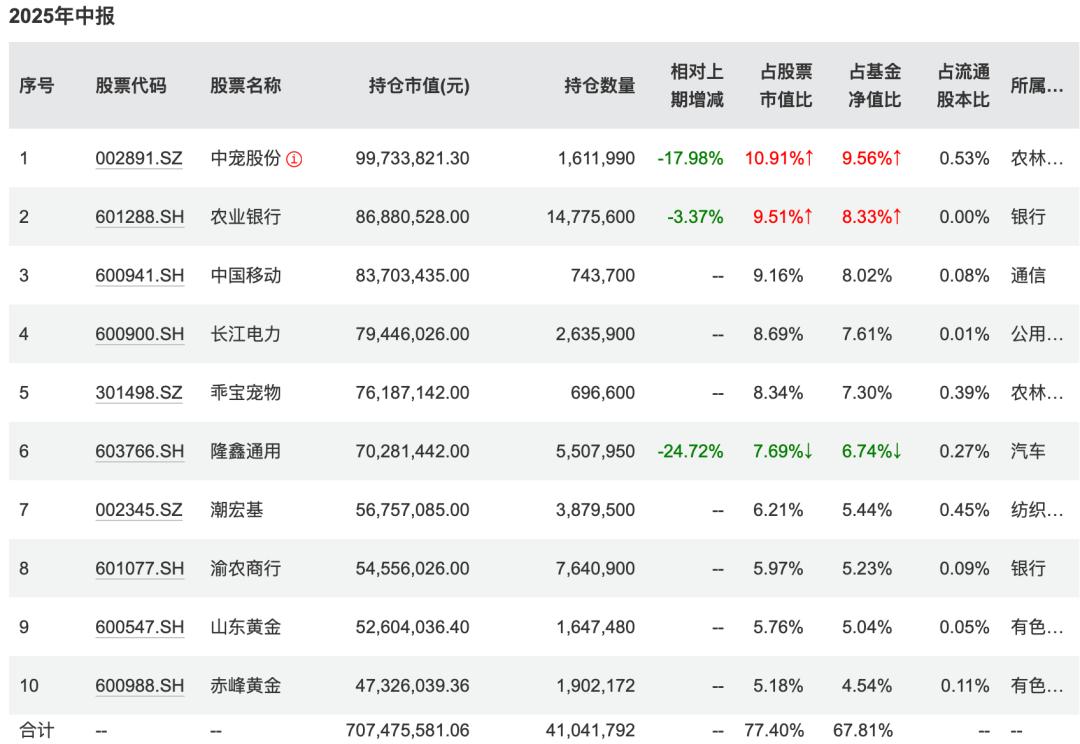Click the 股票代码 column header
1080x744 pixels.
[131, 85]
